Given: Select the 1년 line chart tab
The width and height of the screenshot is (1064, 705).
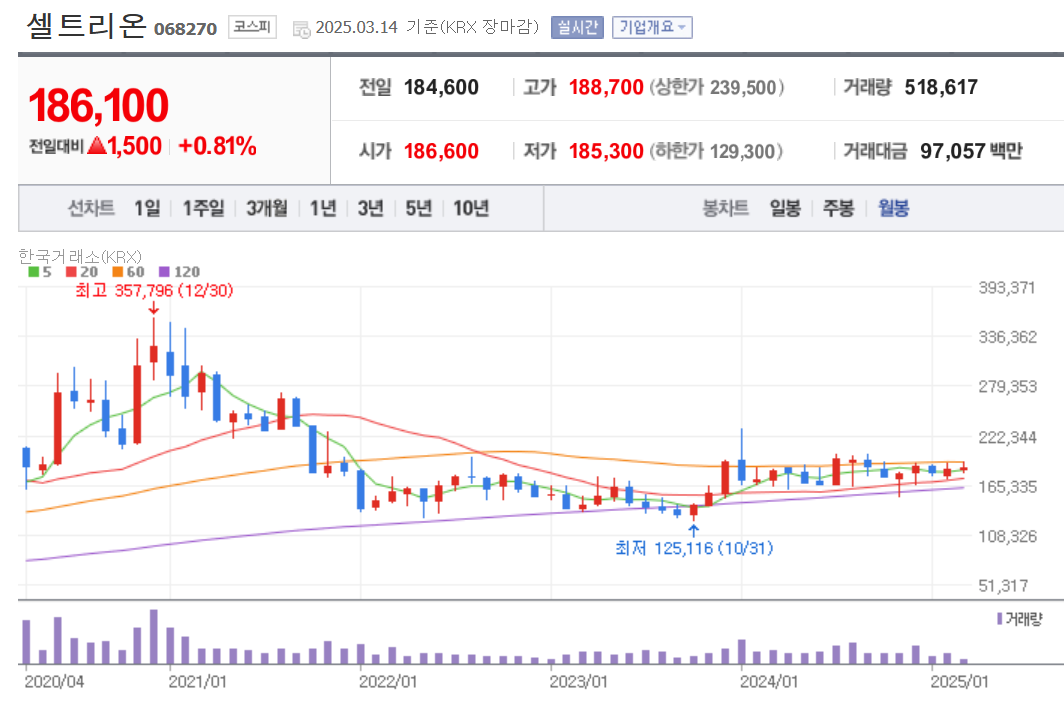Looking at the screenshot, I should [323, 208].
